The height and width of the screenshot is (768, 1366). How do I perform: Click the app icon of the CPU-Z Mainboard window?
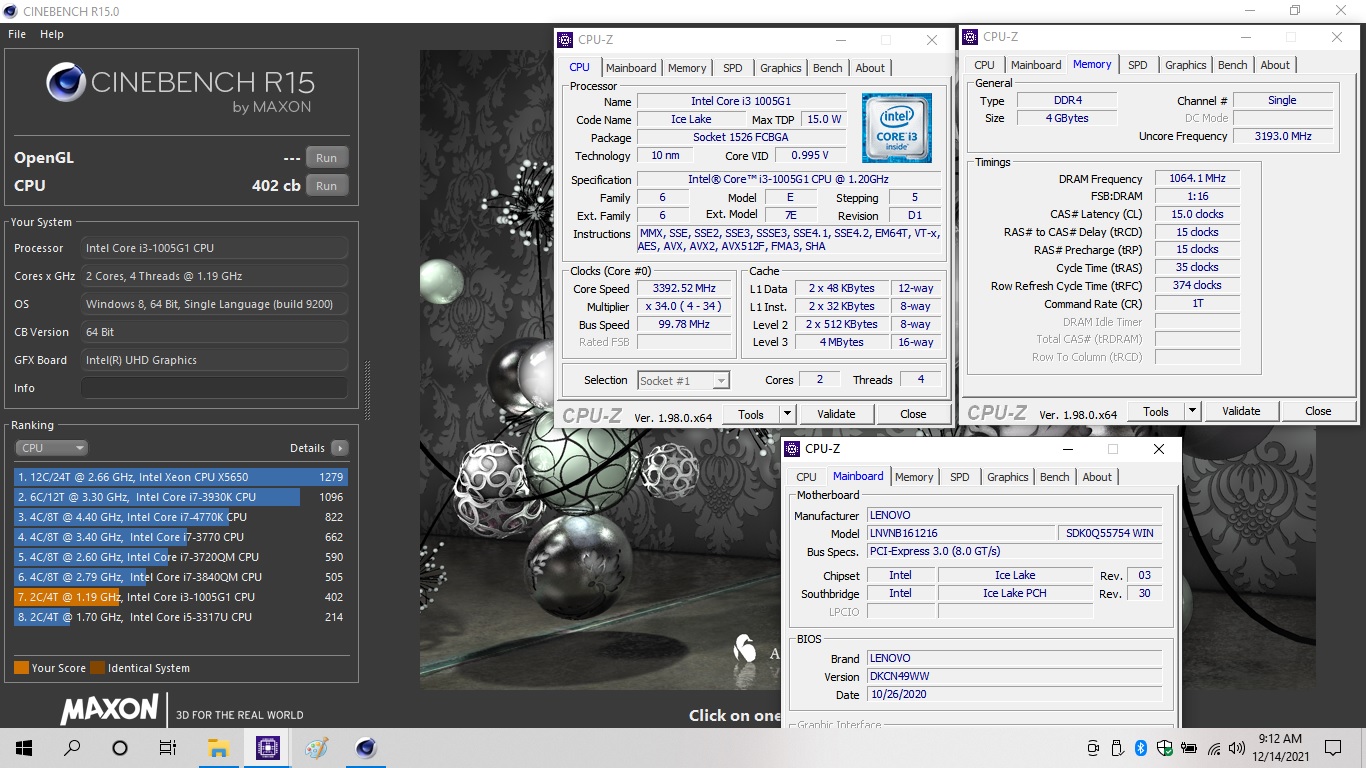click(x=792, y=449)
